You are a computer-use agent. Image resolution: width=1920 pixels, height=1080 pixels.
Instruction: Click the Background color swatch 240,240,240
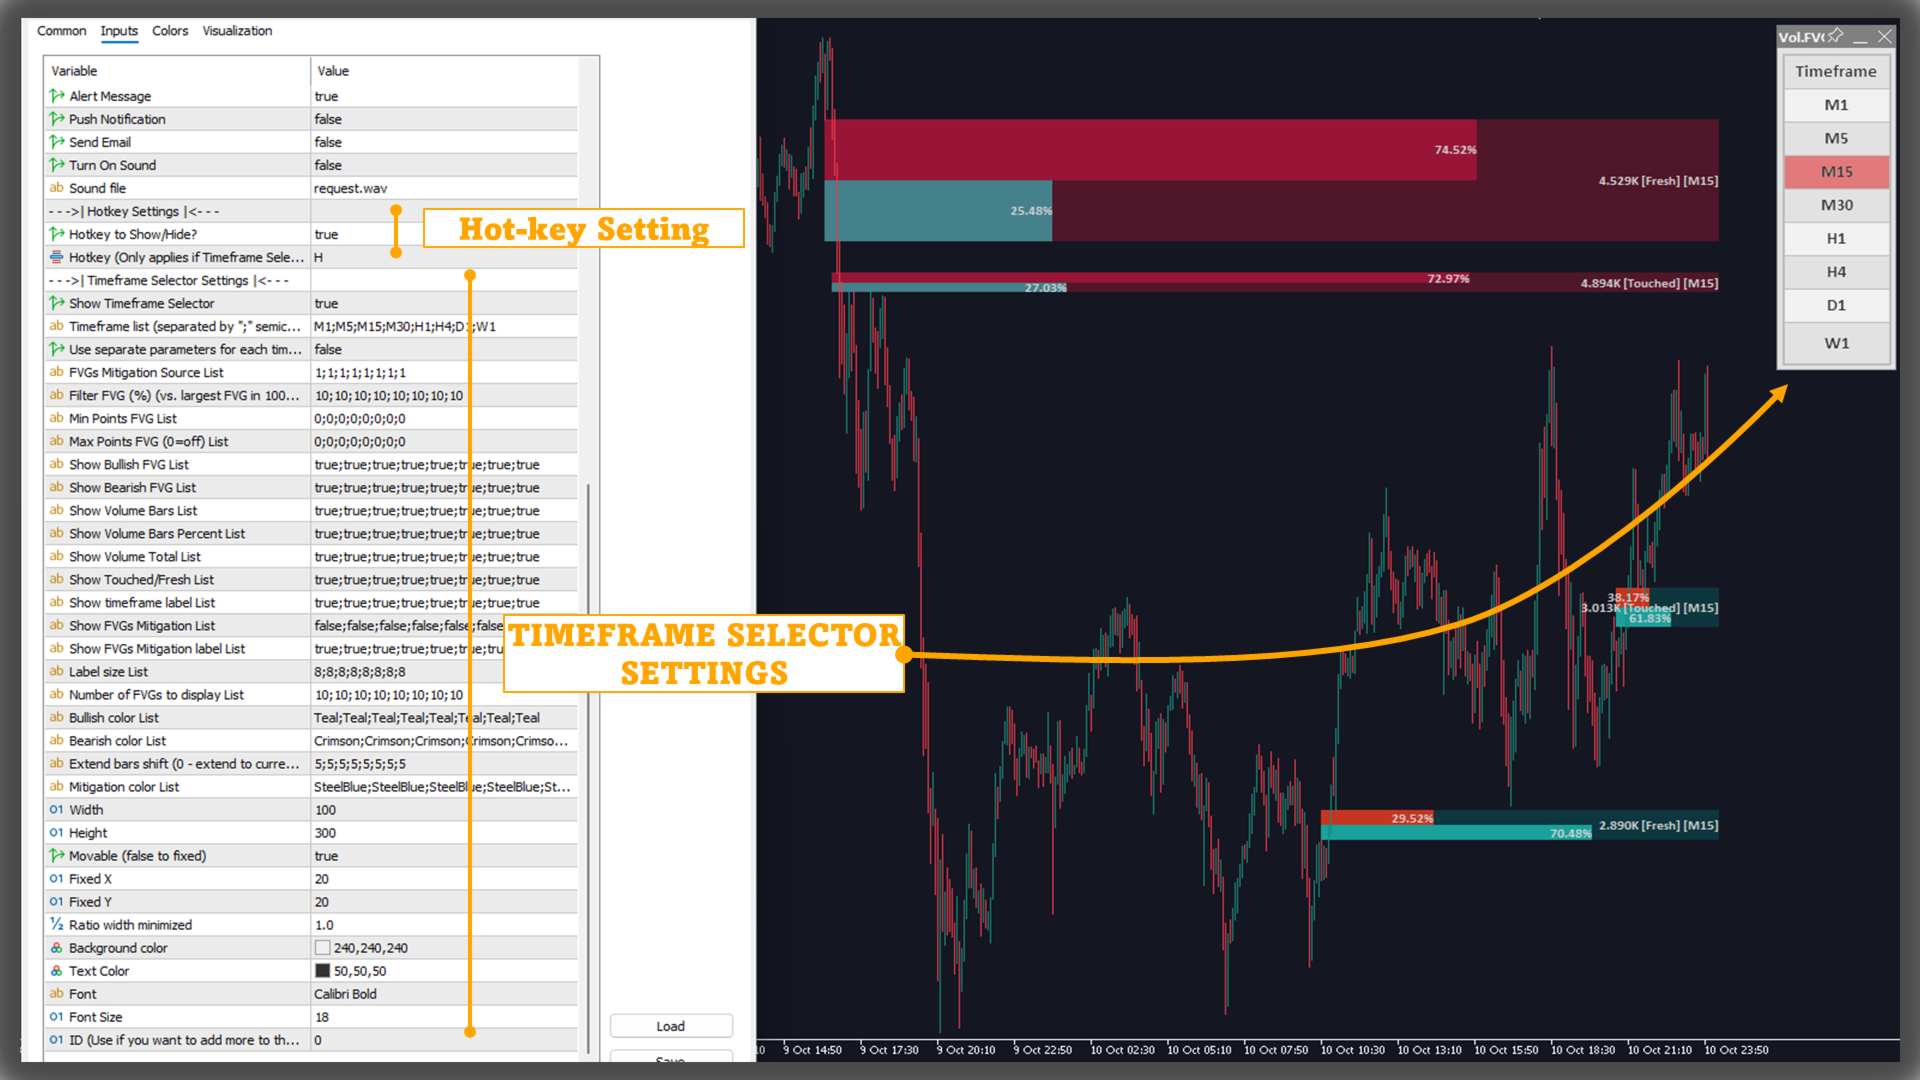pos(322,948)
